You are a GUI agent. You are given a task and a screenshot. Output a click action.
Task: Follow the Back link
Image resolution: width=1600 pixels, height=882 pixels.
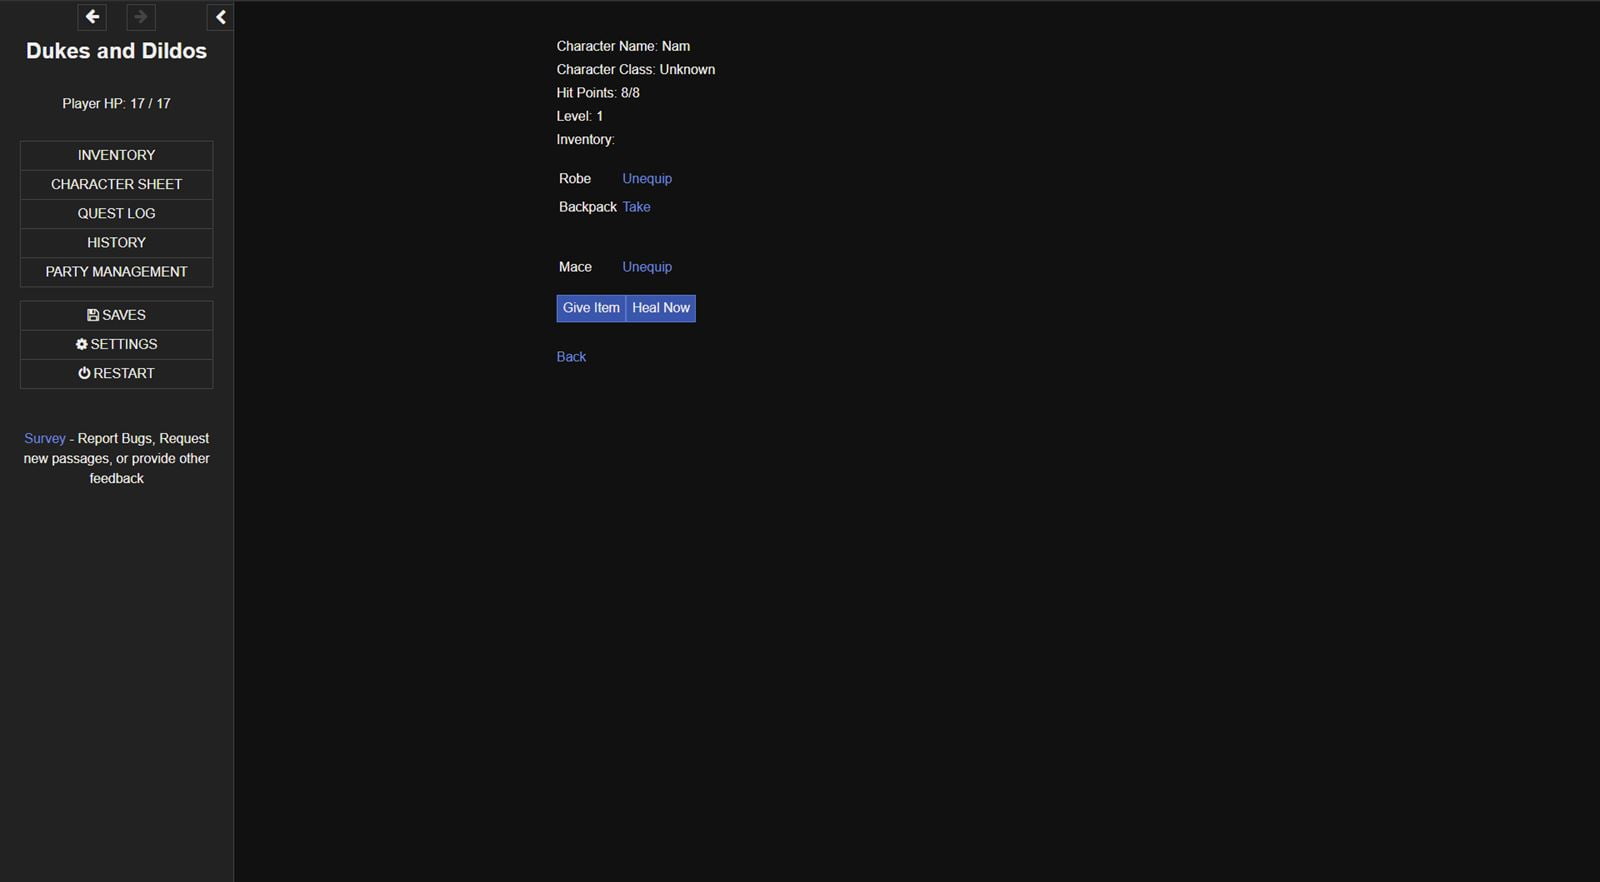point(571,357)
